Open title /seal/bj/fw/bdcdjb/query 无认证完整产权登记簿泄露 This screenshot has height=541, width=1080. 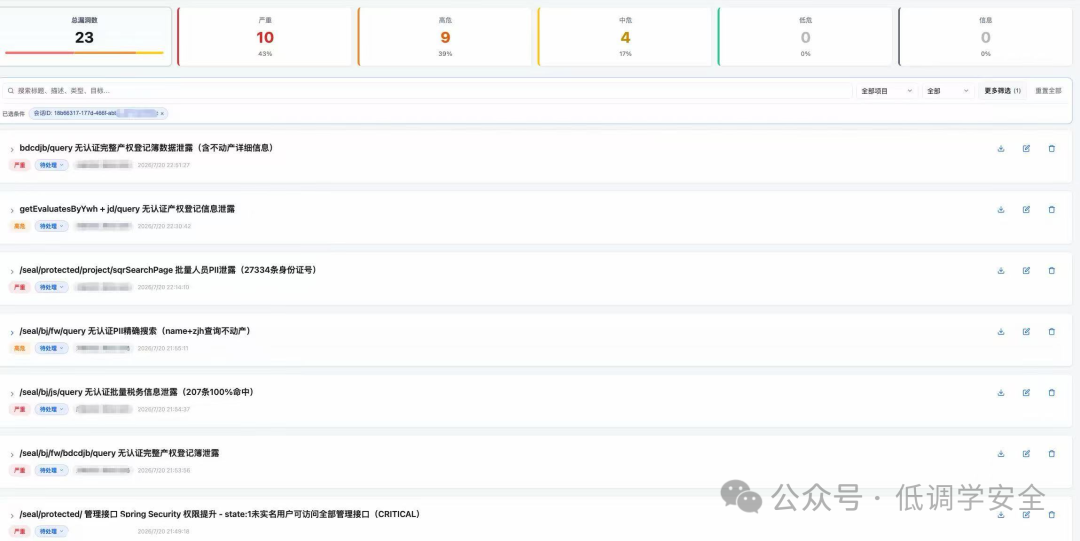click(119, 453)
